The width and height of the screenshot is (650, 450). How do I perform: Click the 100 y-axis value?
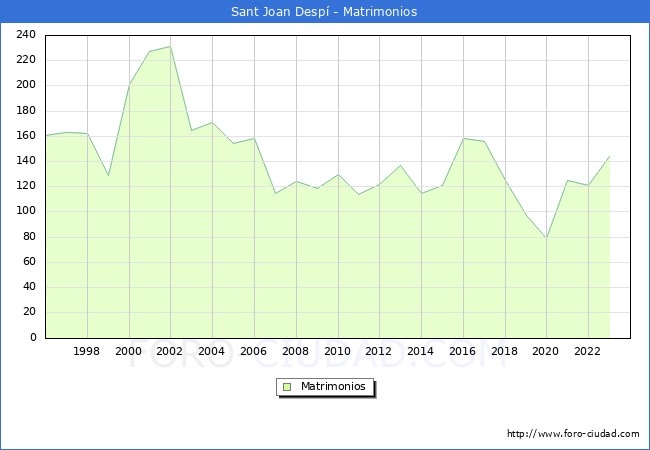[x=26, y=211]
